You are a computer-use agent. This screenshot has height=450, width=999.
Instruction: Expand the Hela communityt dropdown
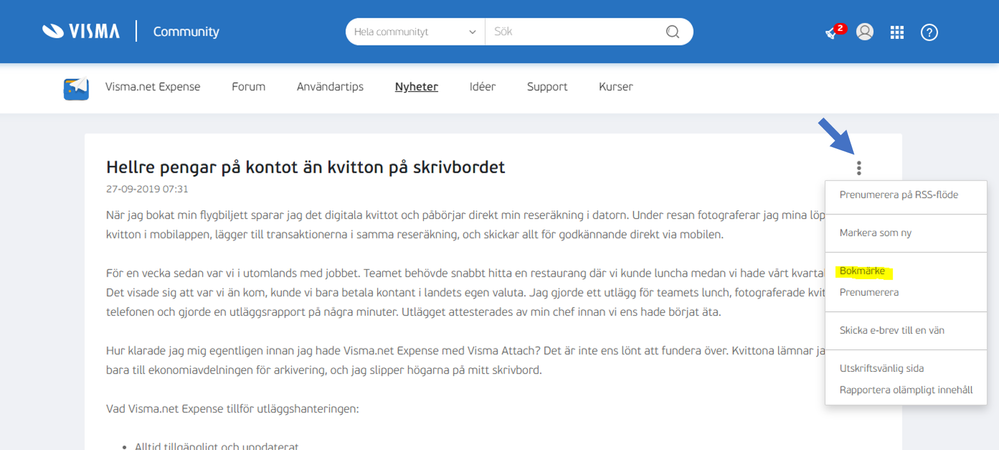(x=415, y=32)
